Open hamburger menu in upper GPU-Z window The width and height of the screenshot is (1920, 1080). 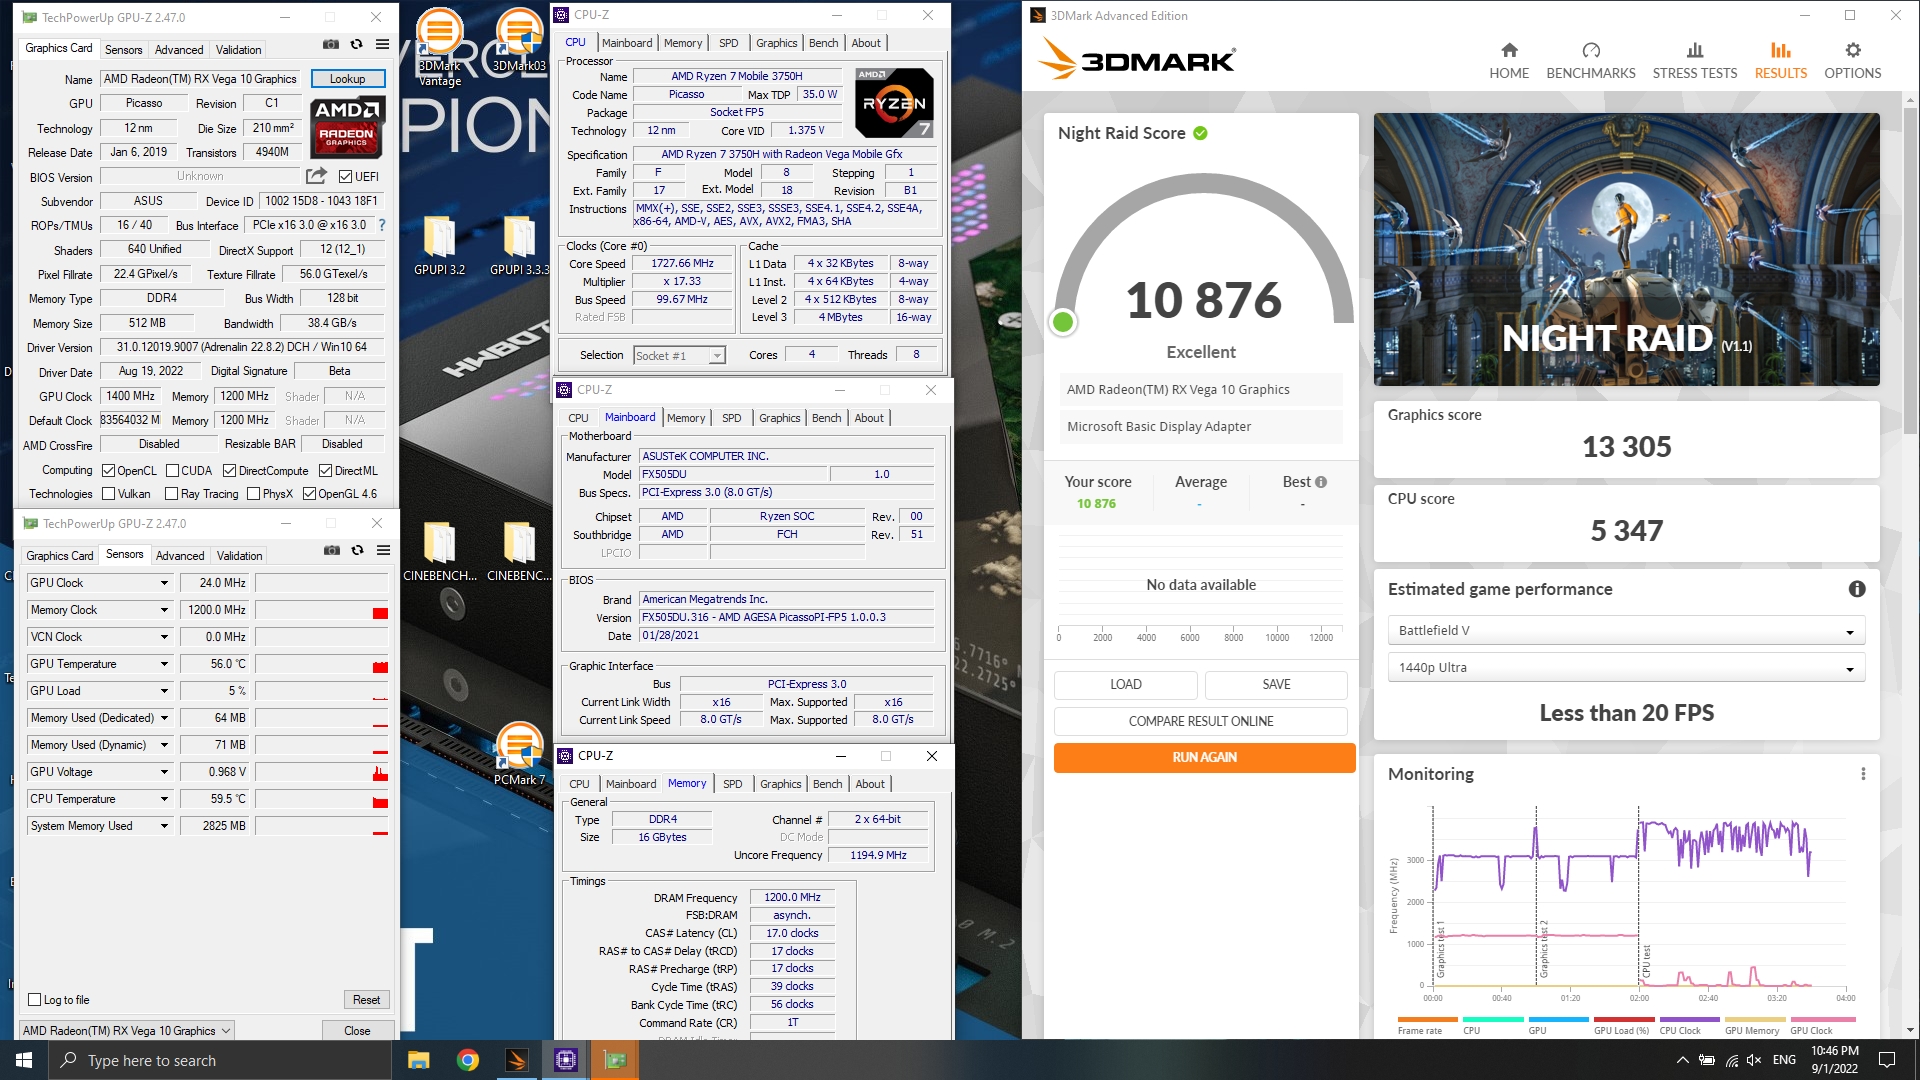coord(382,44)
